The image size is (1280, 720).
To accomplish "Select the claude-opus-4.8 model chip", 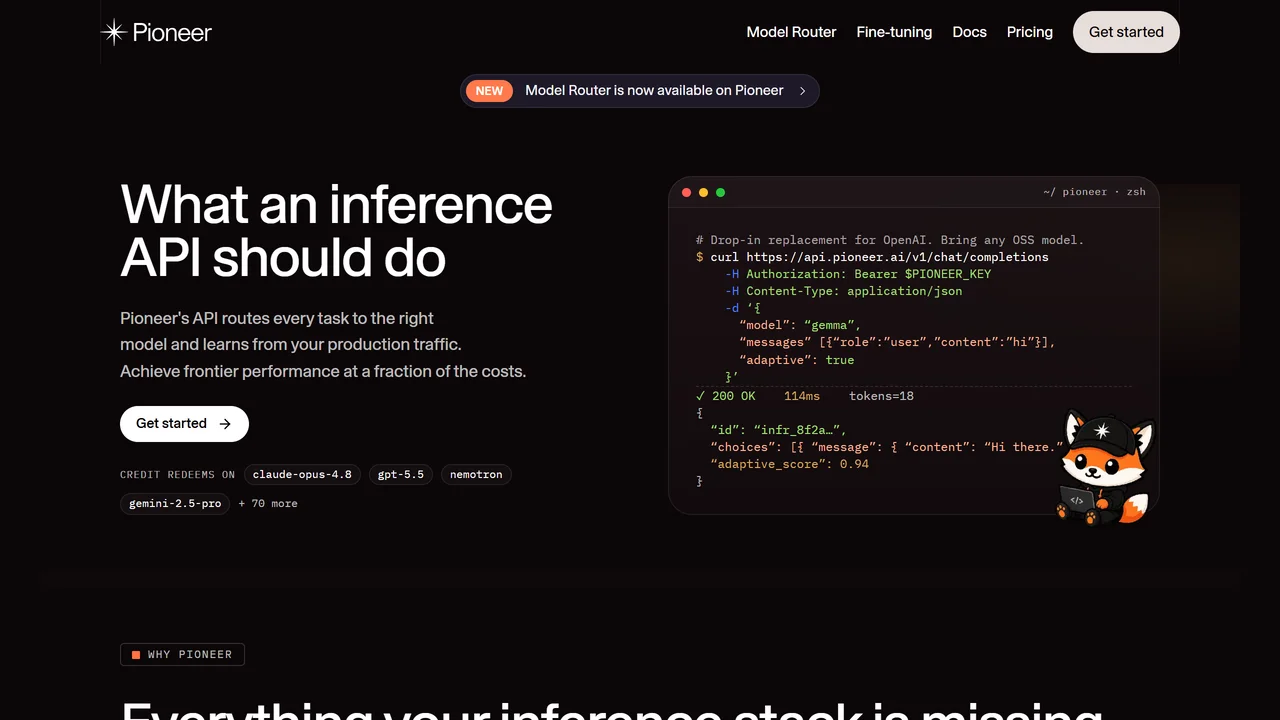I will pyautogui.click(x=302, y=474).
